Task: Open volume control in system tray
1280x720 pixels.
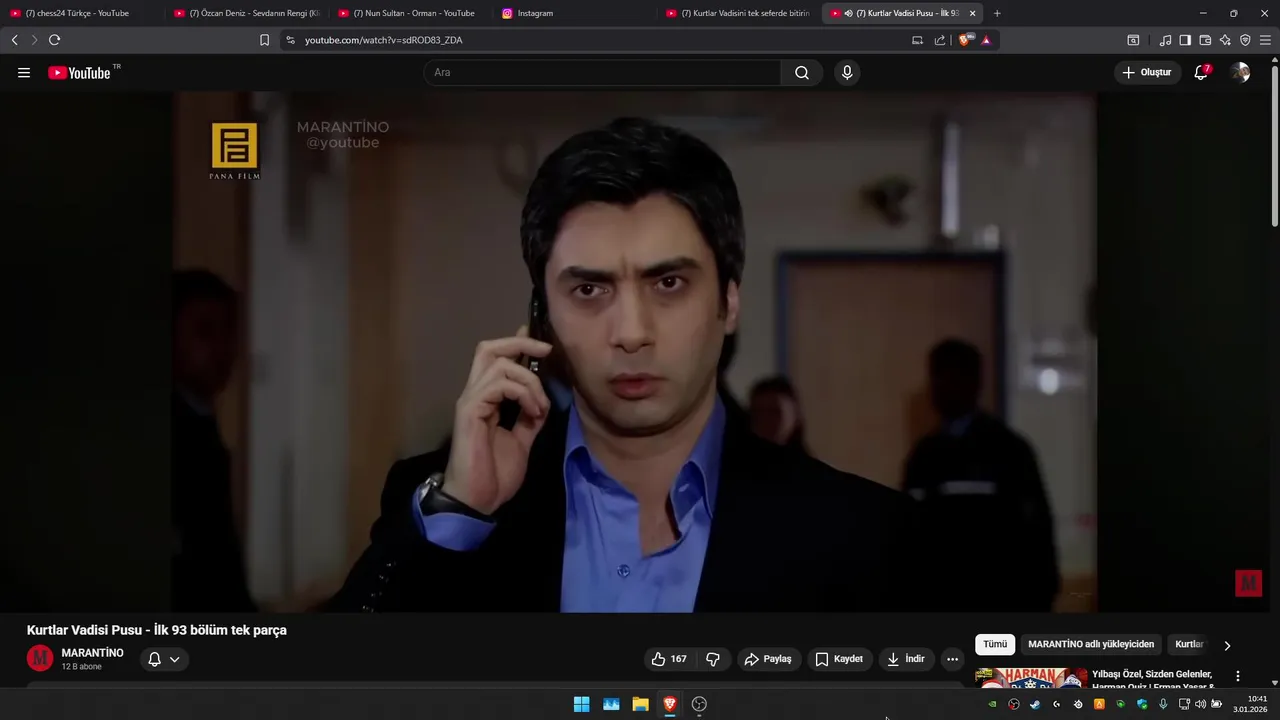Action: [1200, 704]
